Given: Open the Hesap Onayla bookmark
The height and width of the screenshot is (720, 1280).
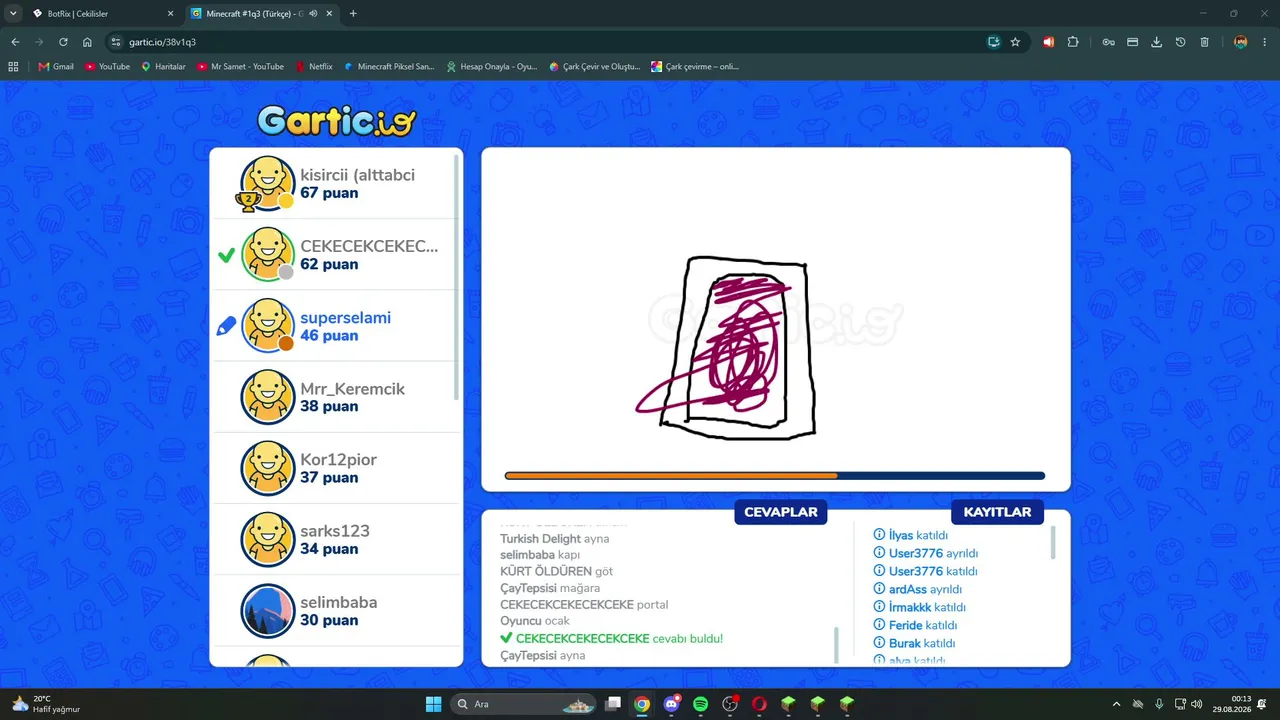Looking at the screenshot, I should (x=492, y=66).
